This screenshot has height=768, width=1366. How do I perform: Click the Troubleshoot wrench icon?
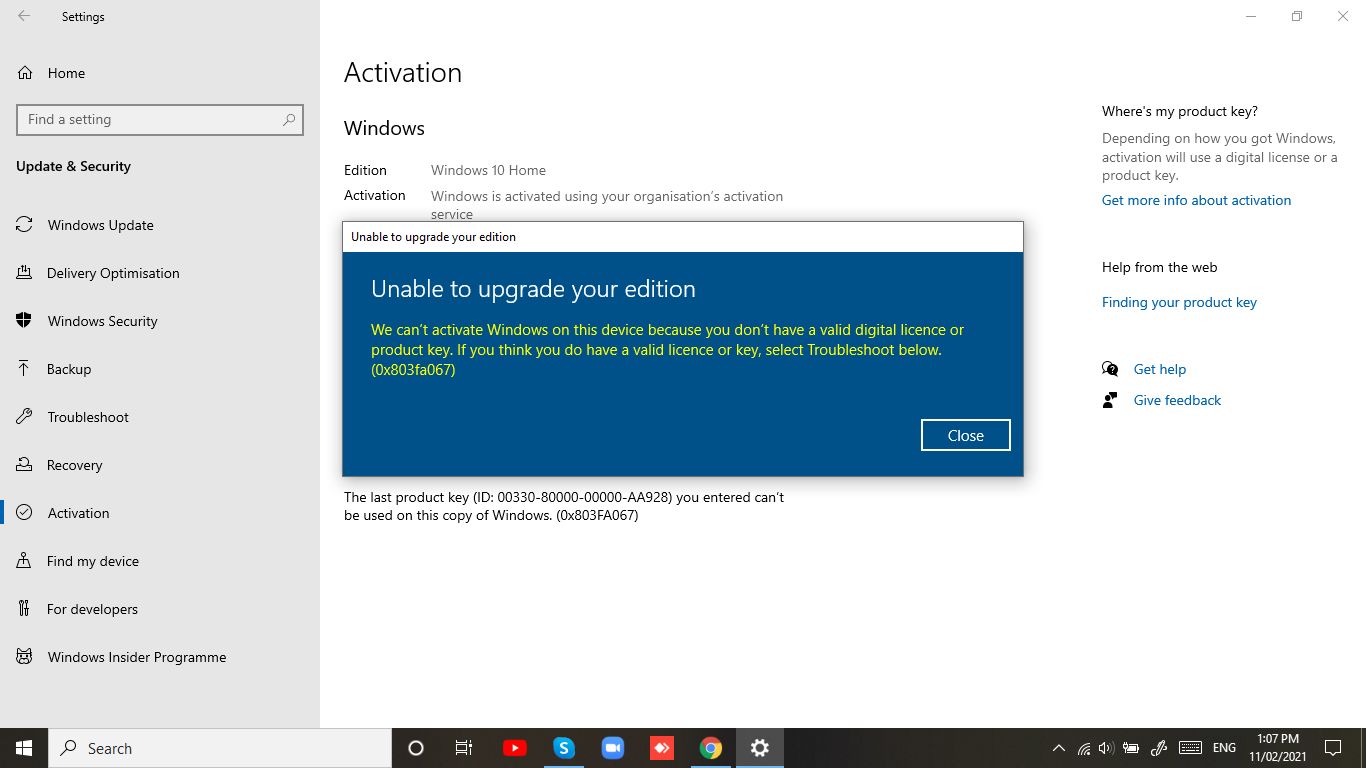pyautogui.click(x=24, y=417)
